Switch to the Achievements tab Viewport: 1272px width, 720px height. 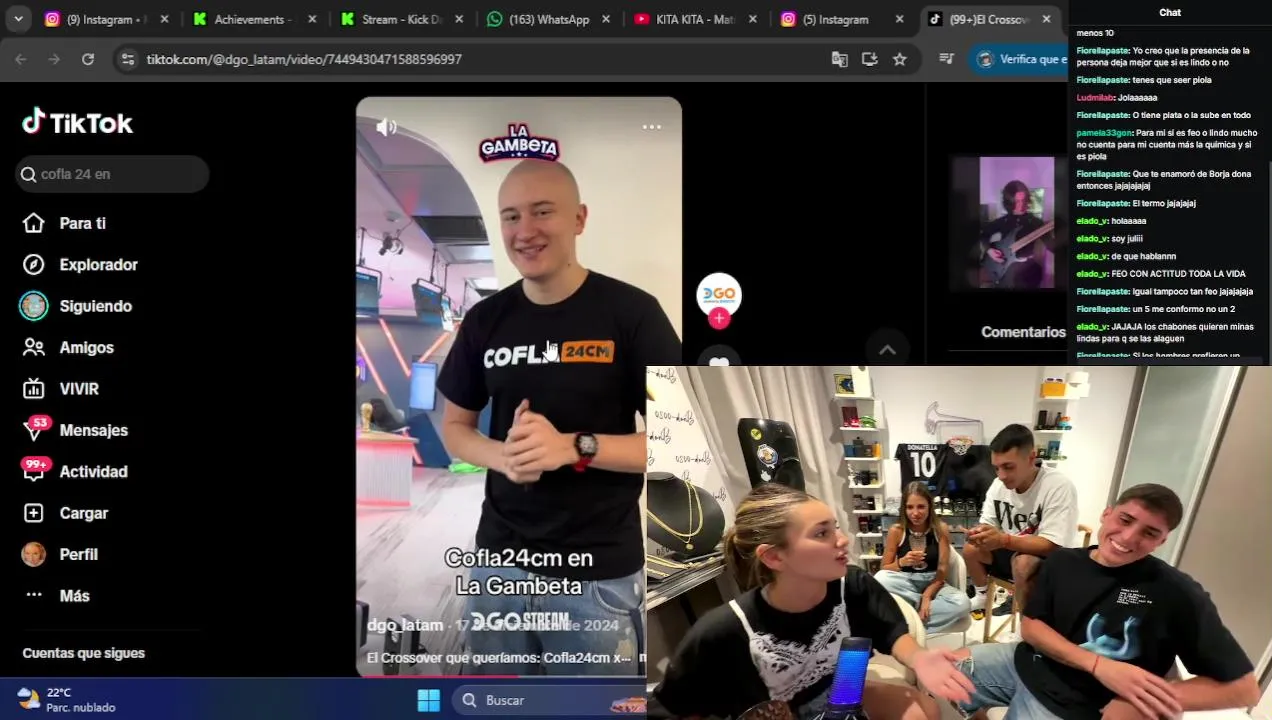[254, 19]
